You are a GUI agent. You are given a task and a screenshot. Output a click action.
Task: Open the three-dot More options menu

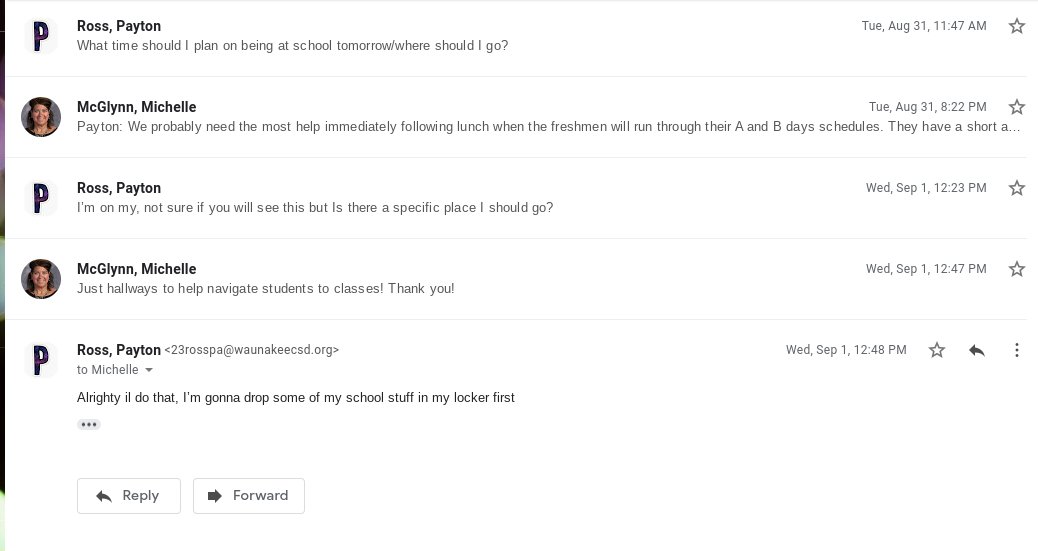tap(1017, 350)
